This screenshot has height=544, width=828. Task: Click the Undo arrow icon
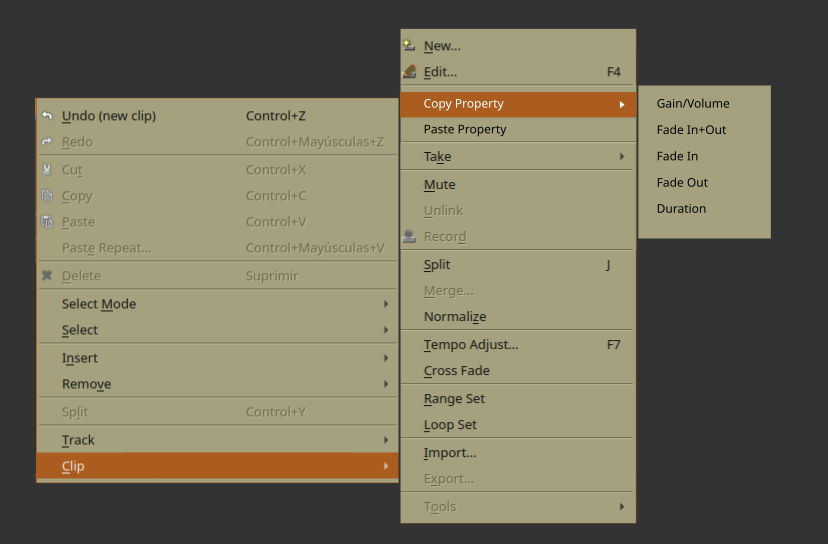pyautogui.click(x=47, y=116)
